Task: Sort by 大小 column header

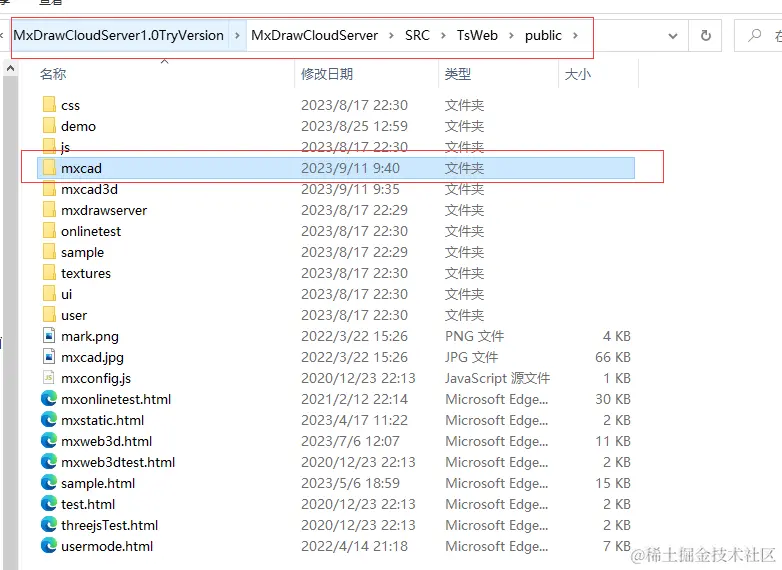Action: click(x=578, y=74)
